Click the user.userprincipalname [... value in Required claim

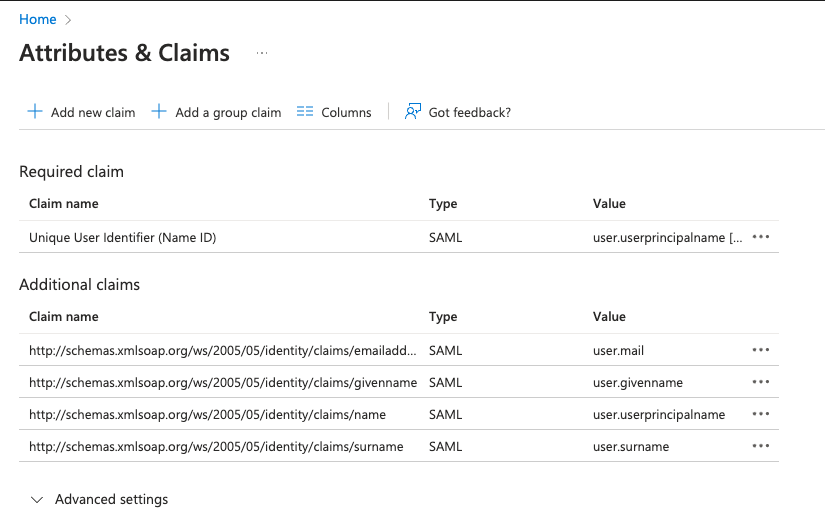tap(668, 238)
